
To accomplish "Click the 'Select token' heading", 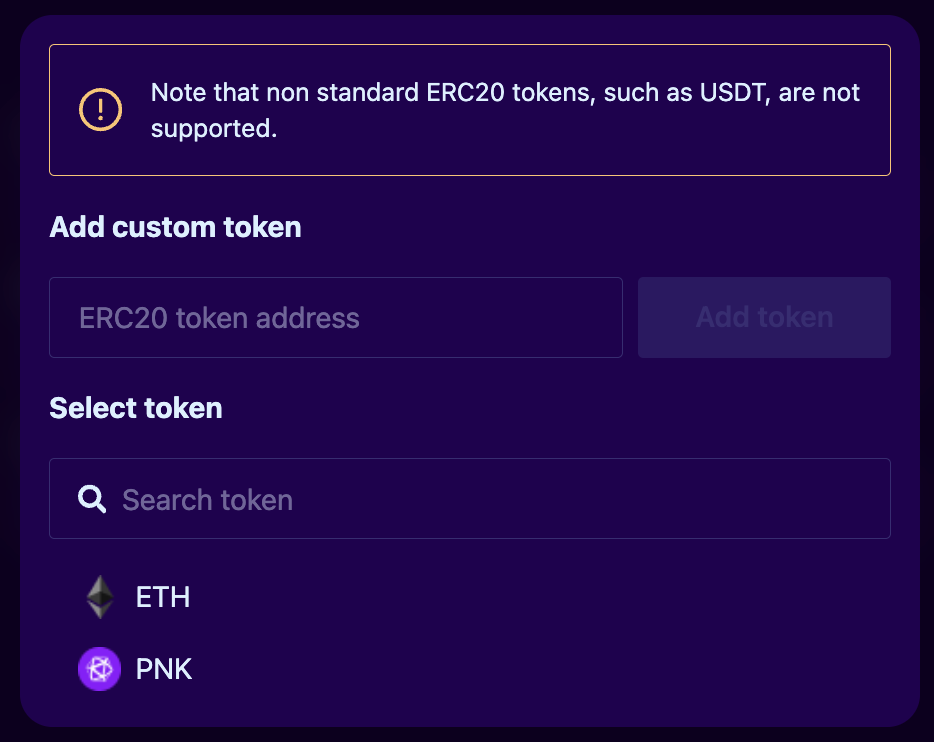I will 136,408.
